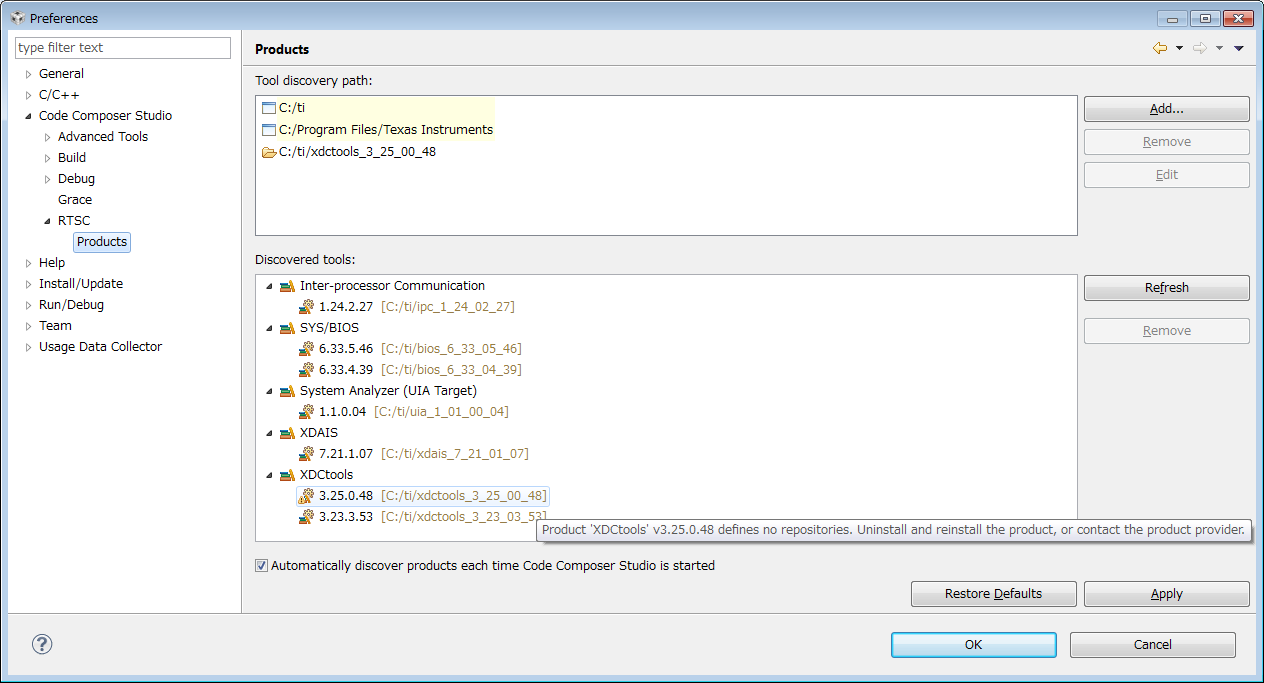Click the 1.24.2.27 version icon
Viewport: 1264px width, 683px height.
pyautogui.click(x=307, y=307)
